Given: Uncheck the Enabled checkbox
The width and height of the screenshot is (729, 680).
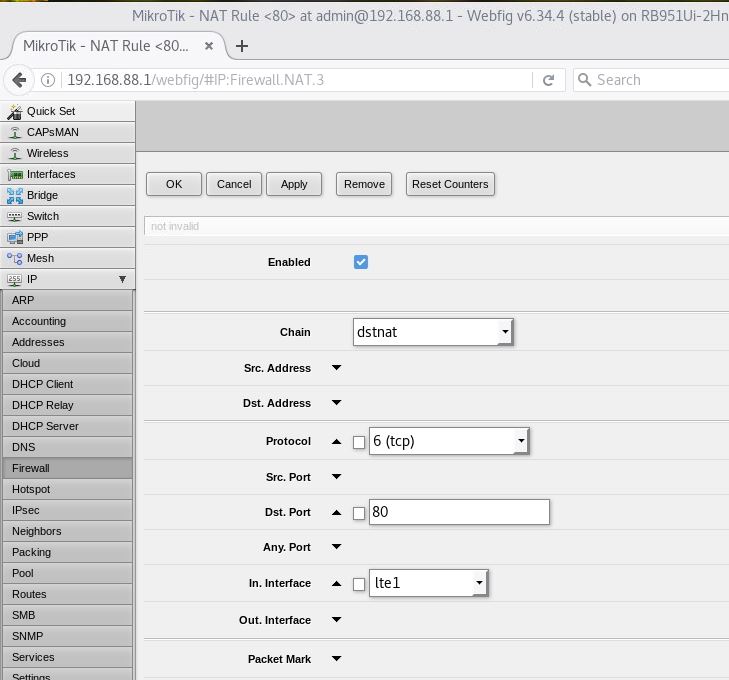Looking at the screenshot, I should [x=361, y=262].
